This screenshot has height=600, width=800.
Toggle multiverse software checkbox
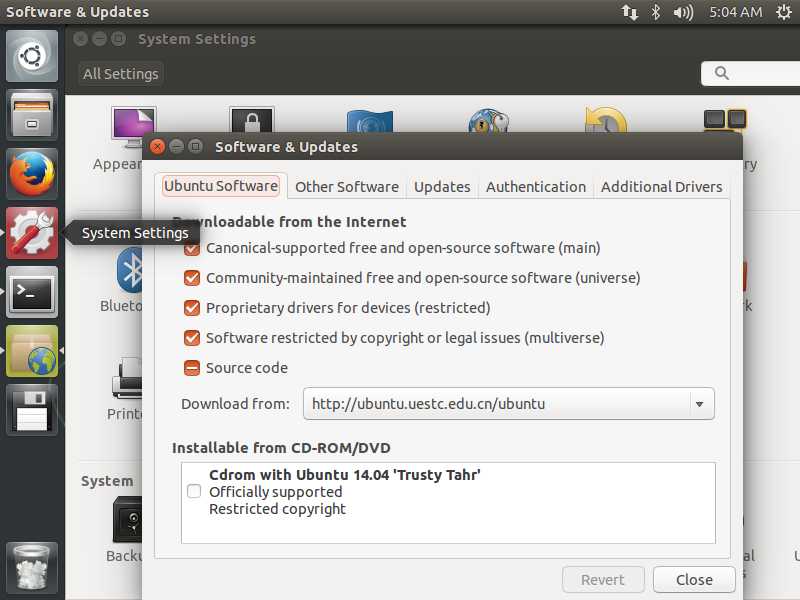tap(192, 338)
